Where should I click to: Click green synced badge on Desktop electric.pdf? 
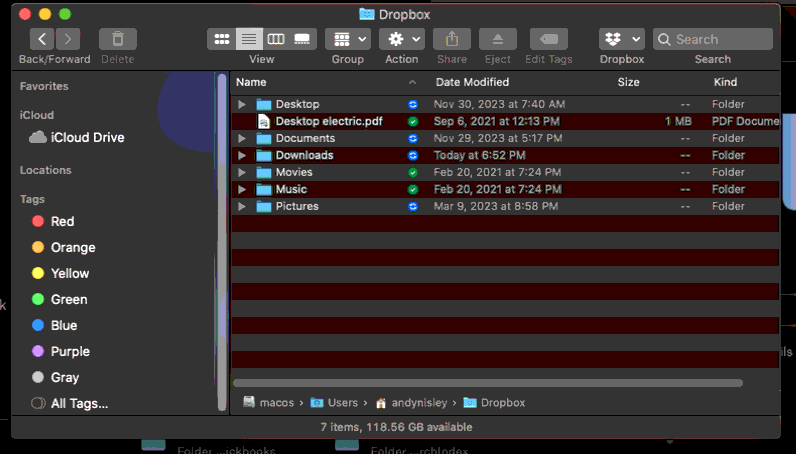click(x=413, y=121)
